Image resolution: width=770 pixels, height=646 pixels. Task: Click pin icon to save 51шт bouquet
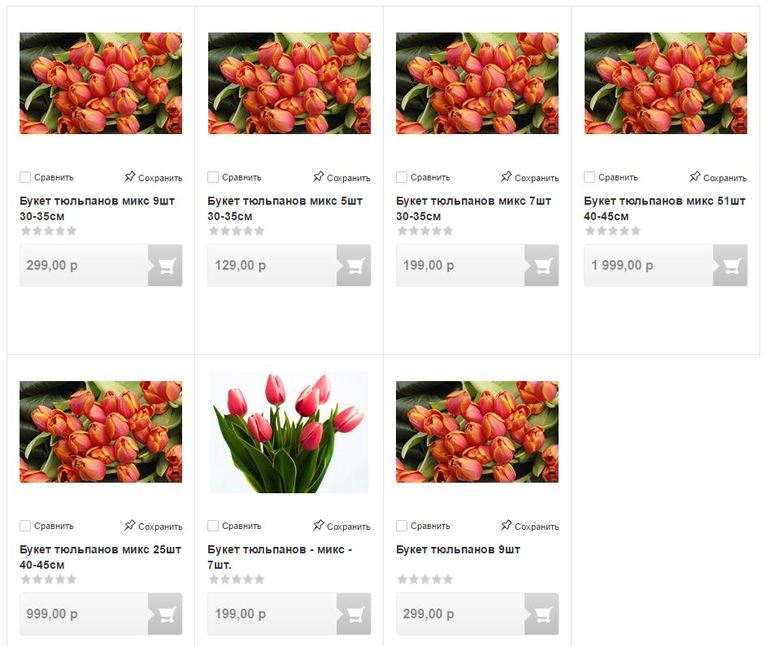(694, 177)
